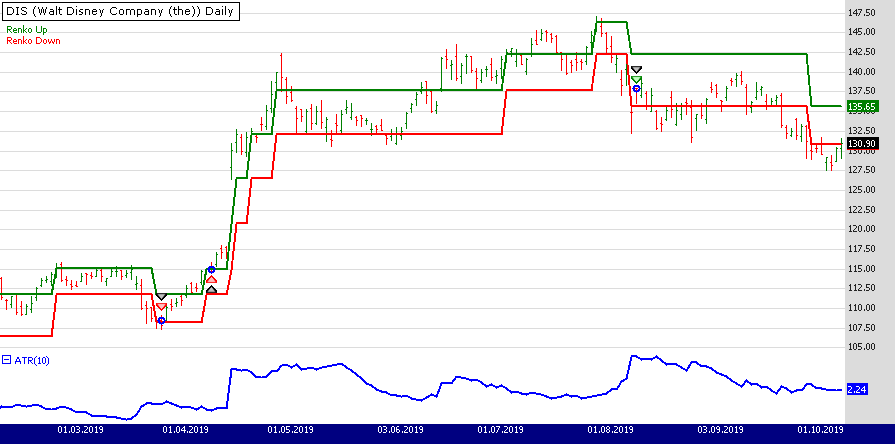The image size is (895, 444).
Task: Click the black up-triangle marker in April
Action: tap(211, 290)
